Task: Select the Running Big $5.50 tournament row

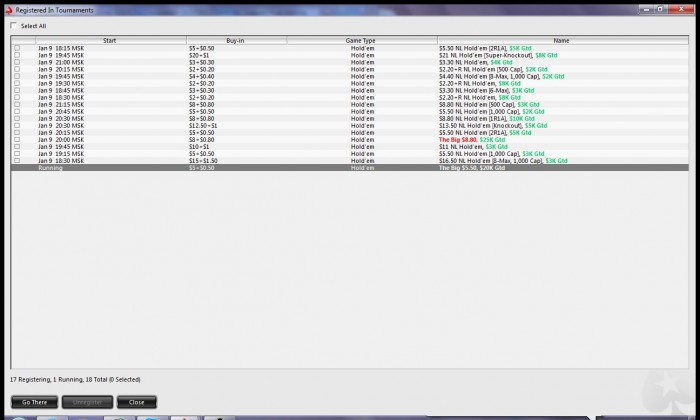Action: pyautogui.click(x=350, y=168)
